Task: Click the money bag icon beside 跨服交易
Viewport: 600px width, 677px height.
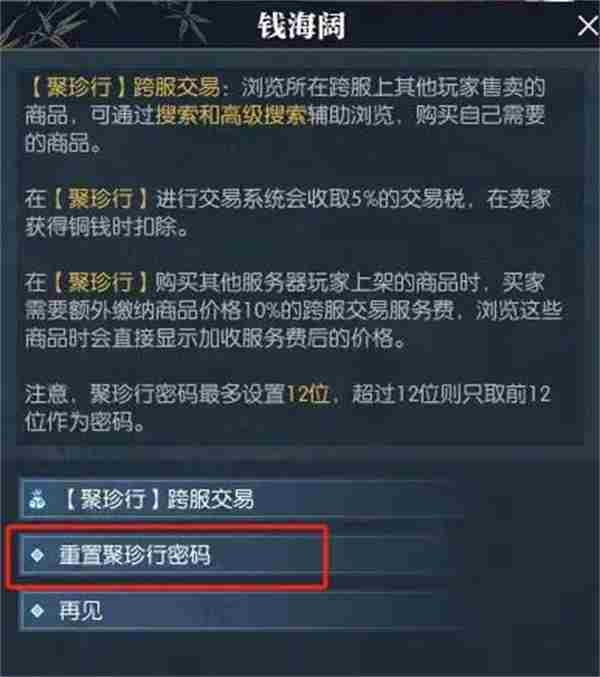Action: pyautogui.click(x=37, y=500)
